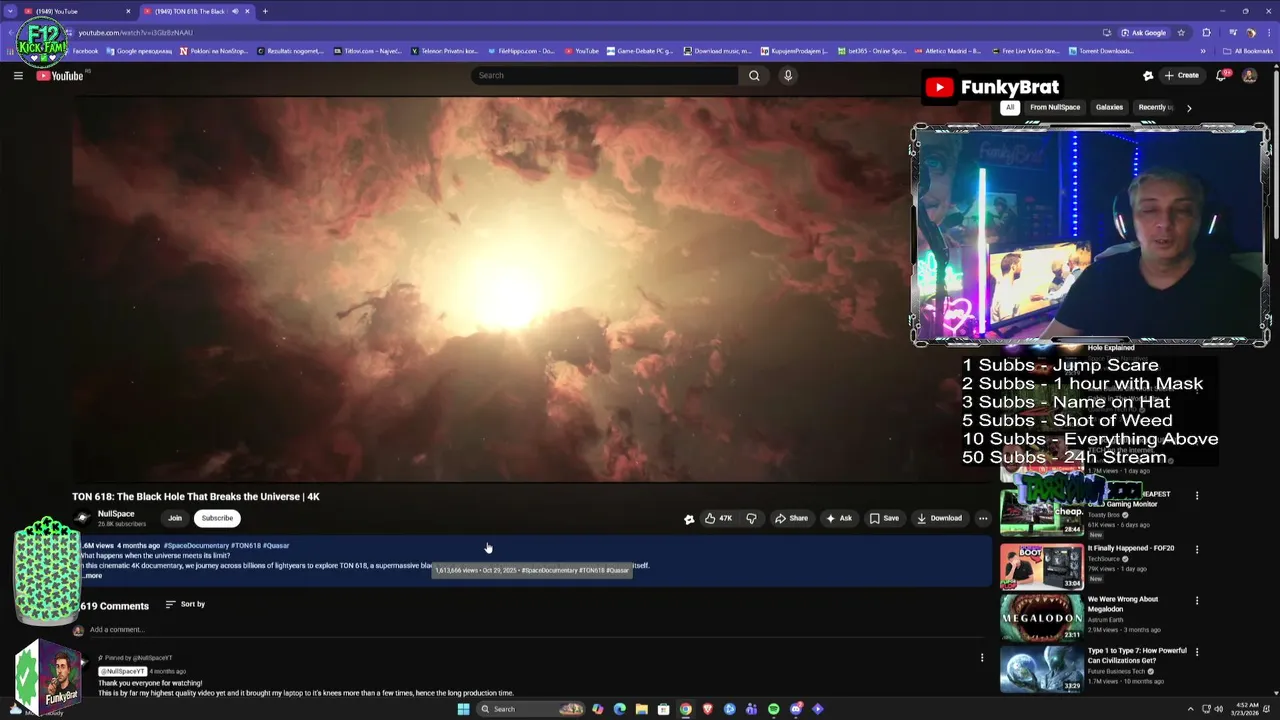The image size is (1280, 720).
Task: Click the 'Add a comment' field
Action: pos(535,630)
